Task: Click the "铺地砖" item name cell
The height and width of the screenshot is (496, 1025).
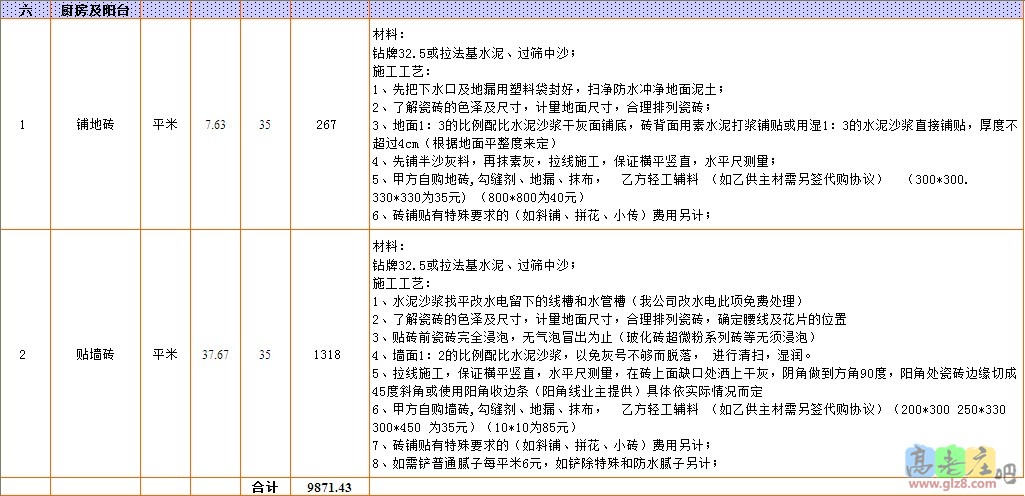Action: (x=95, y=126)
